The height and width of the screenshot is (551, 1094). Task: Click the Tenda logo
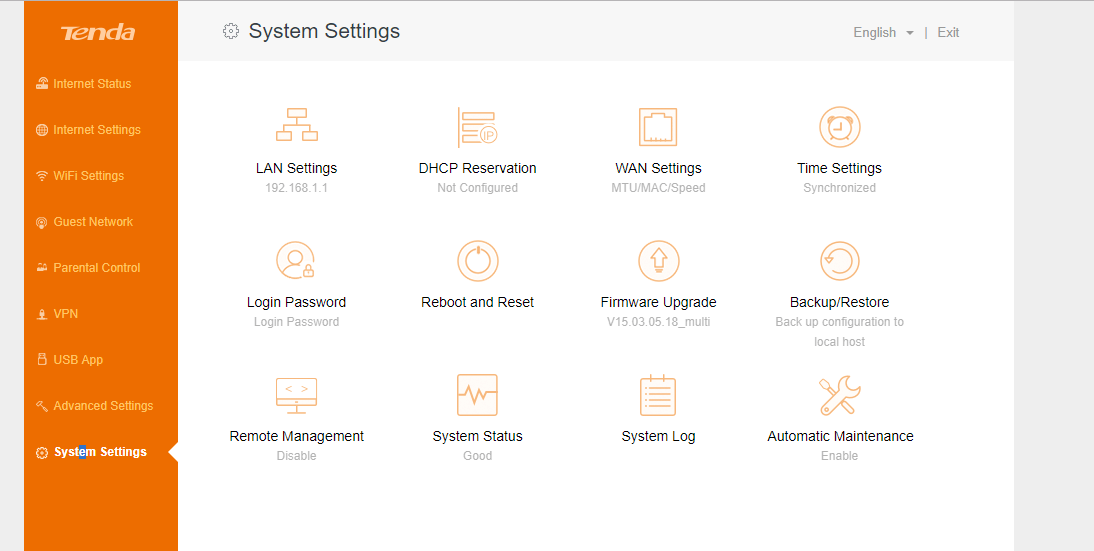(x=98, y=33)
